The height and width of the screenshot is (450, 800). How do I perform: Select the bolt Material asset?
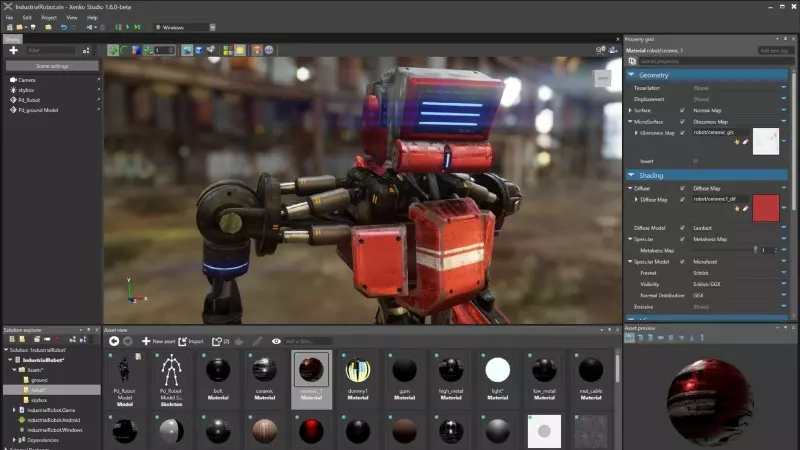218,379
